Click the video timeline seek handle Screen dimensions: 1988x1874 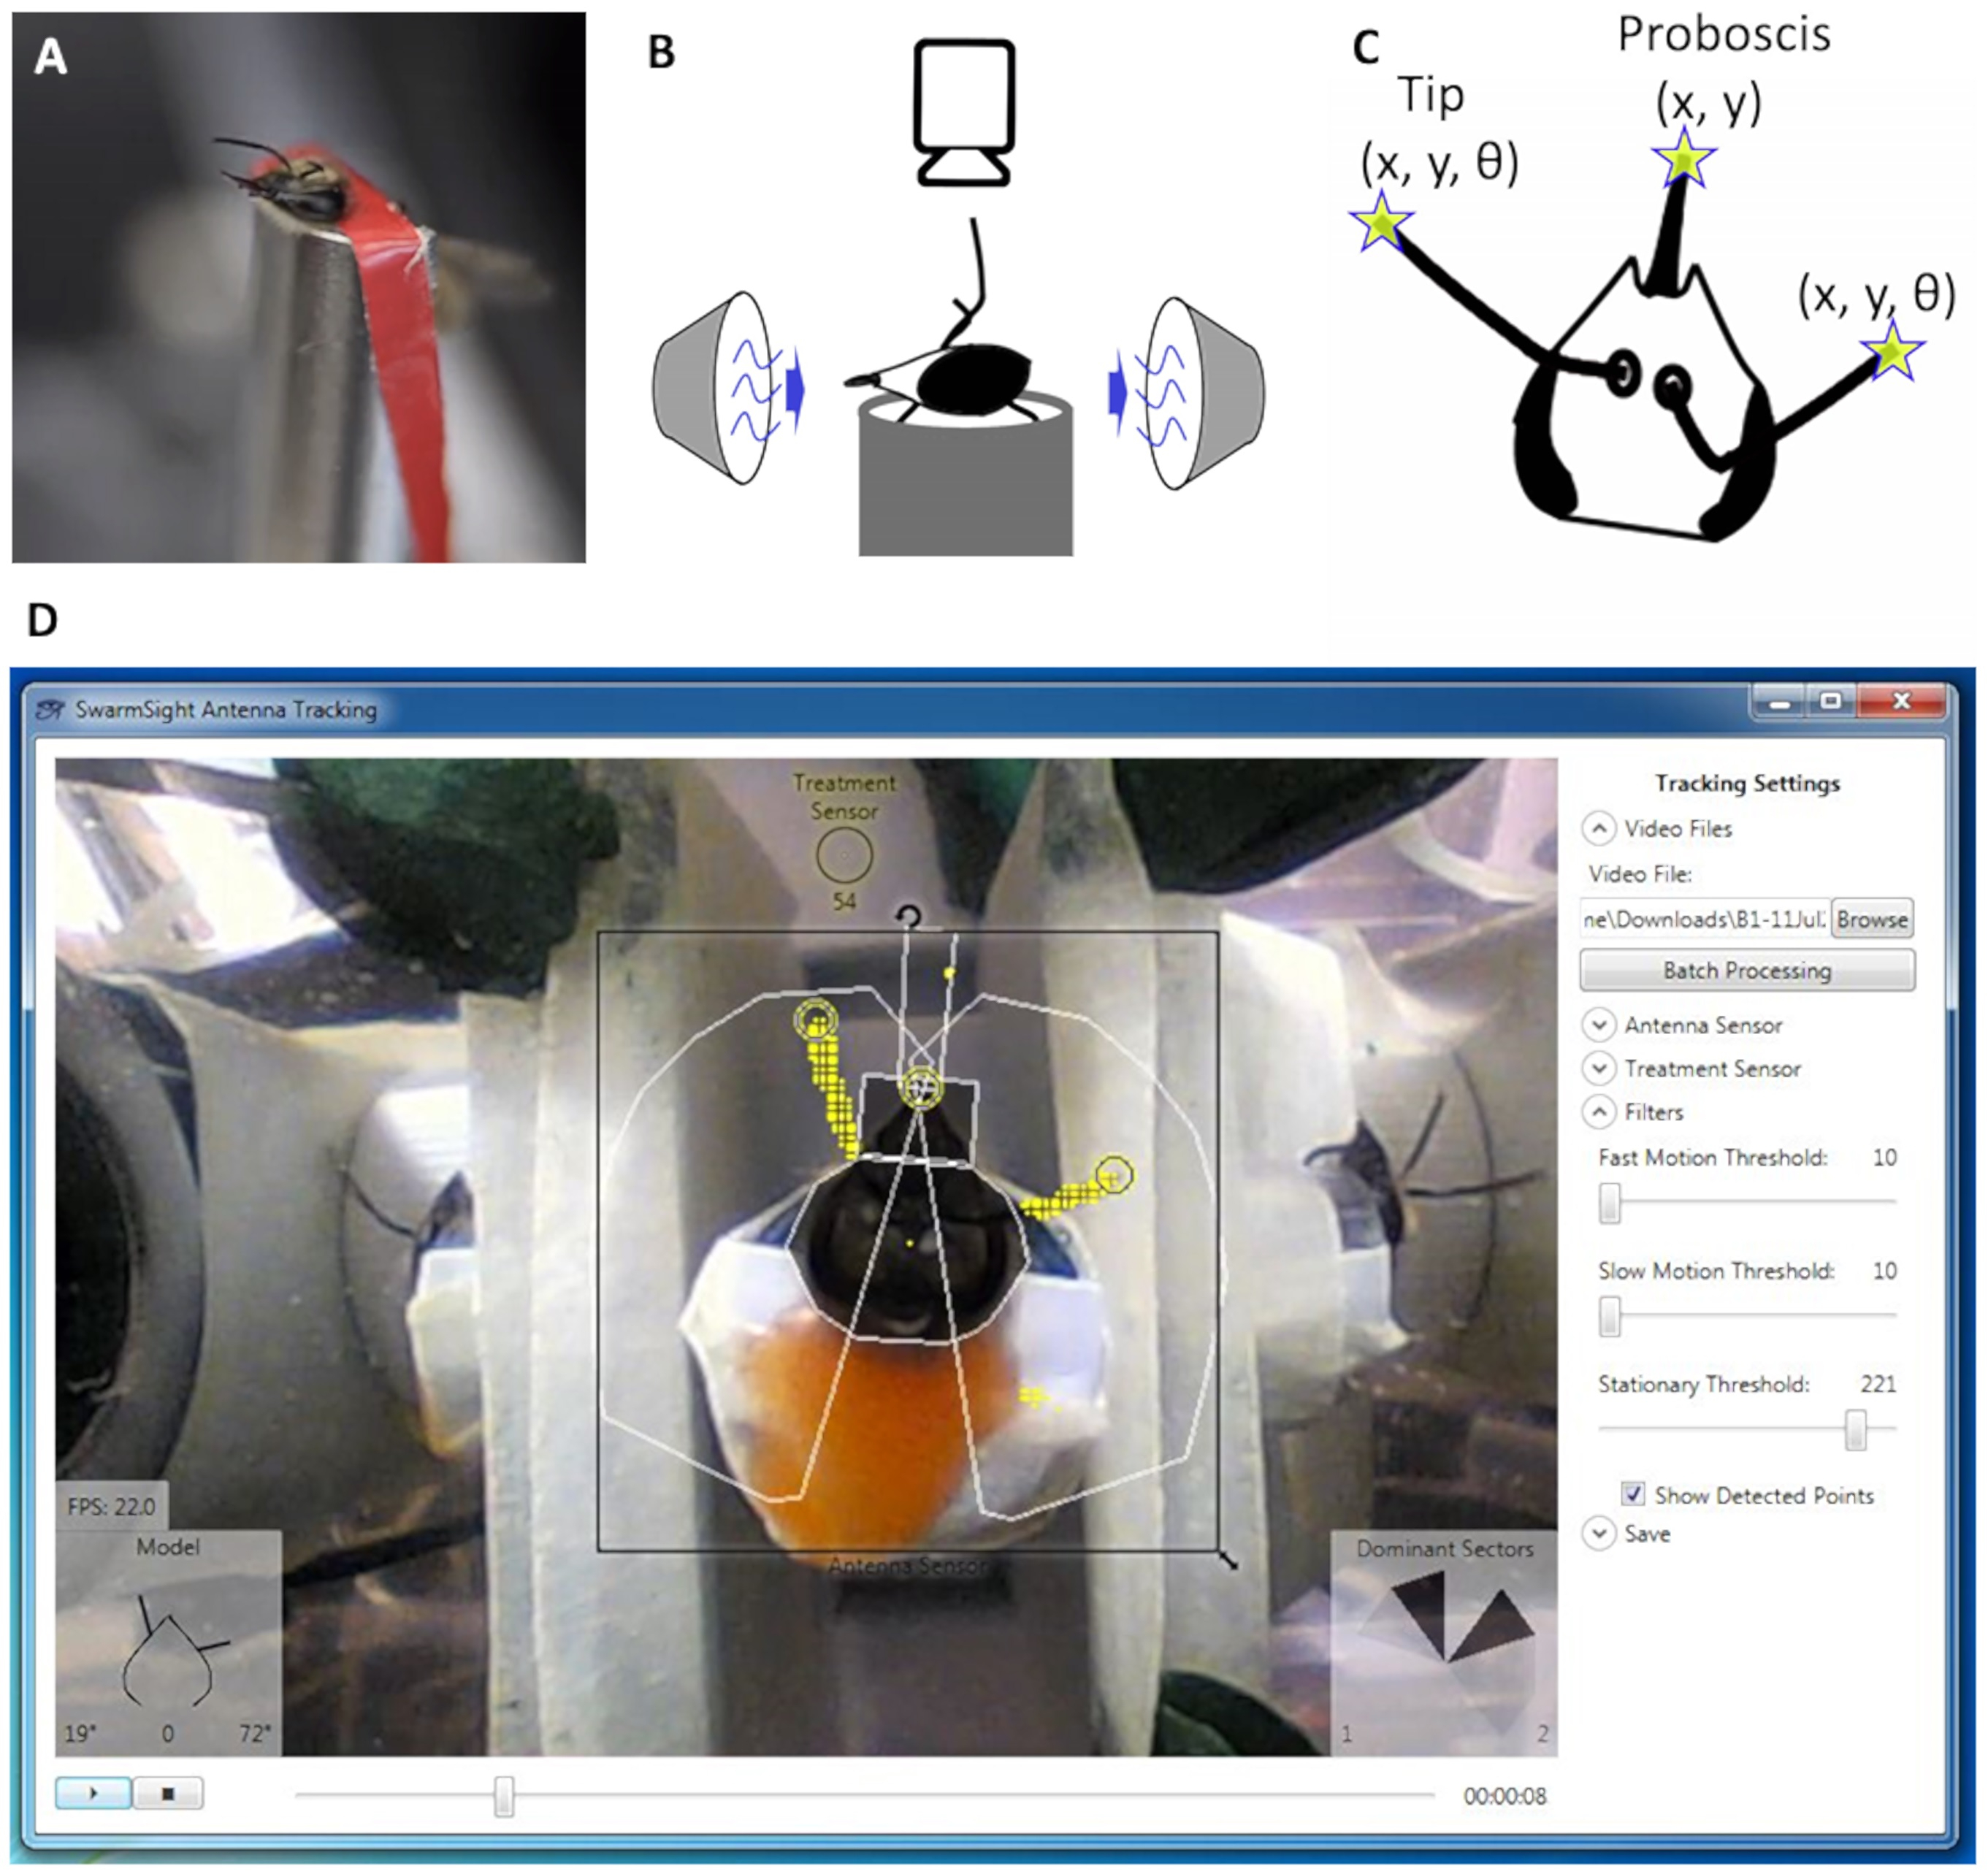[504, 1796]
